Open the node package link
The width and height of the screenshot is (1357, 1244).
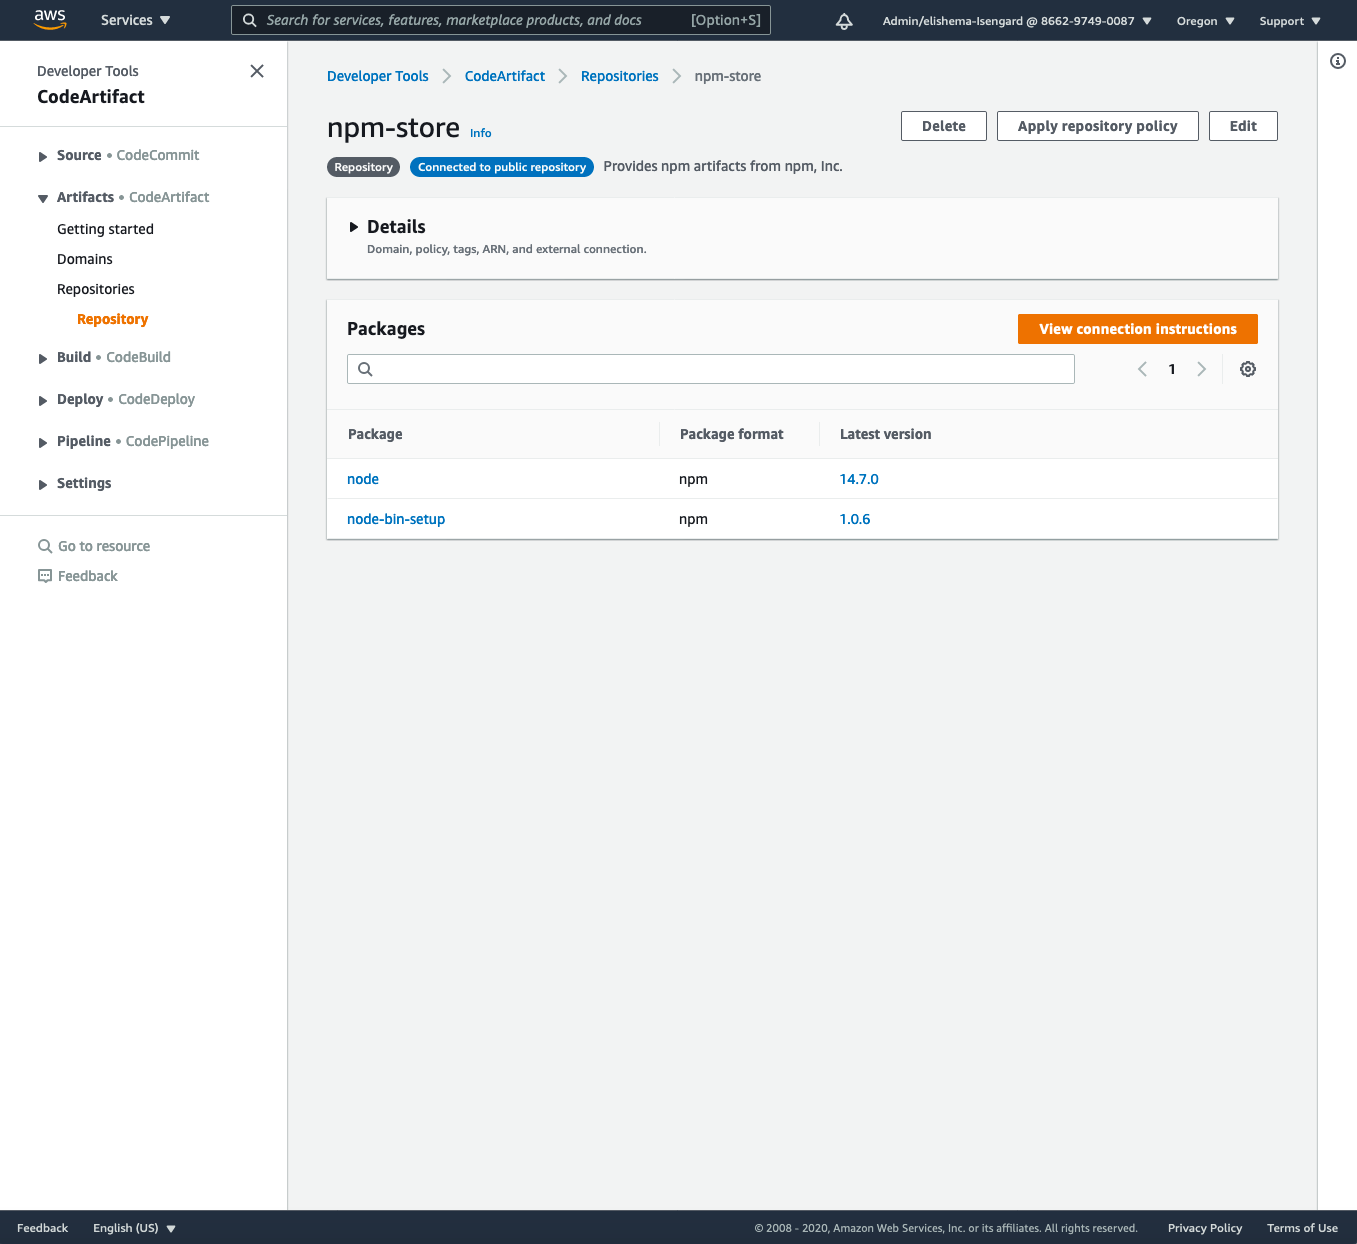tap(363, 479)
